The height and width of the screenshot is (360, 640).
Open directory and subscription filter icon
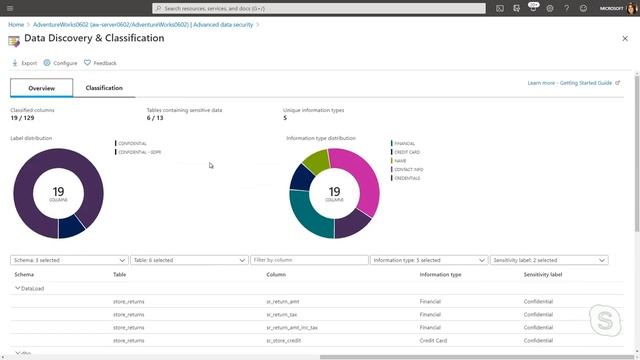tap(517, 8)
